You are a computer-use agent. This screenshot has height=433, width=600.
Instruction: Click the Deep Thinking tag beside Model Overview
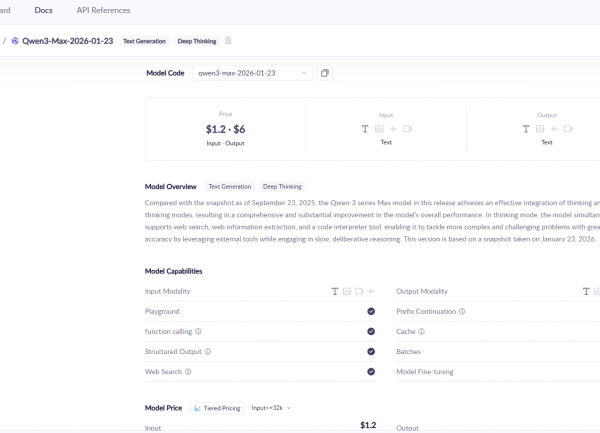(282, 187)
